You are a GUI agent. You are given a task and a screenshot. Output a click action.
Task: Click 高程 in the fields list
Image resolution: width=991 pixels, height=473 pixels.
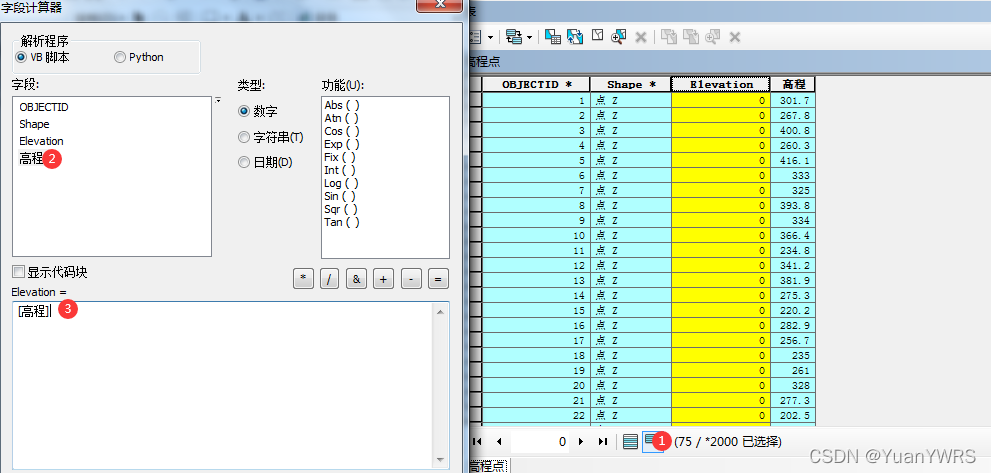31,158
